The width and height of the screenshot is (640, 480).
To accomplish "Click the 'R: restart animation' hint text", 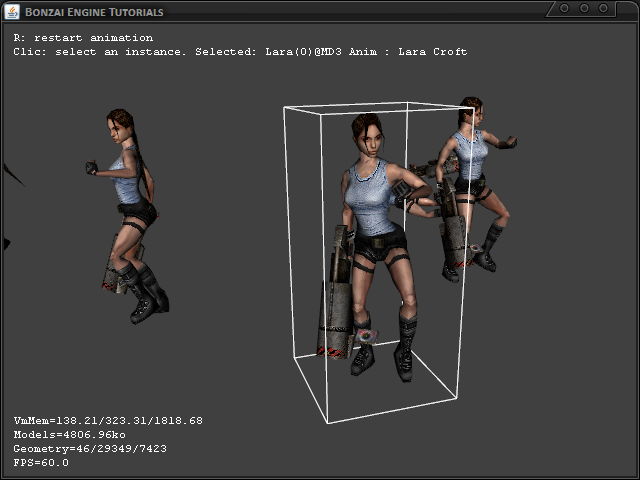I will coord(83,38).
